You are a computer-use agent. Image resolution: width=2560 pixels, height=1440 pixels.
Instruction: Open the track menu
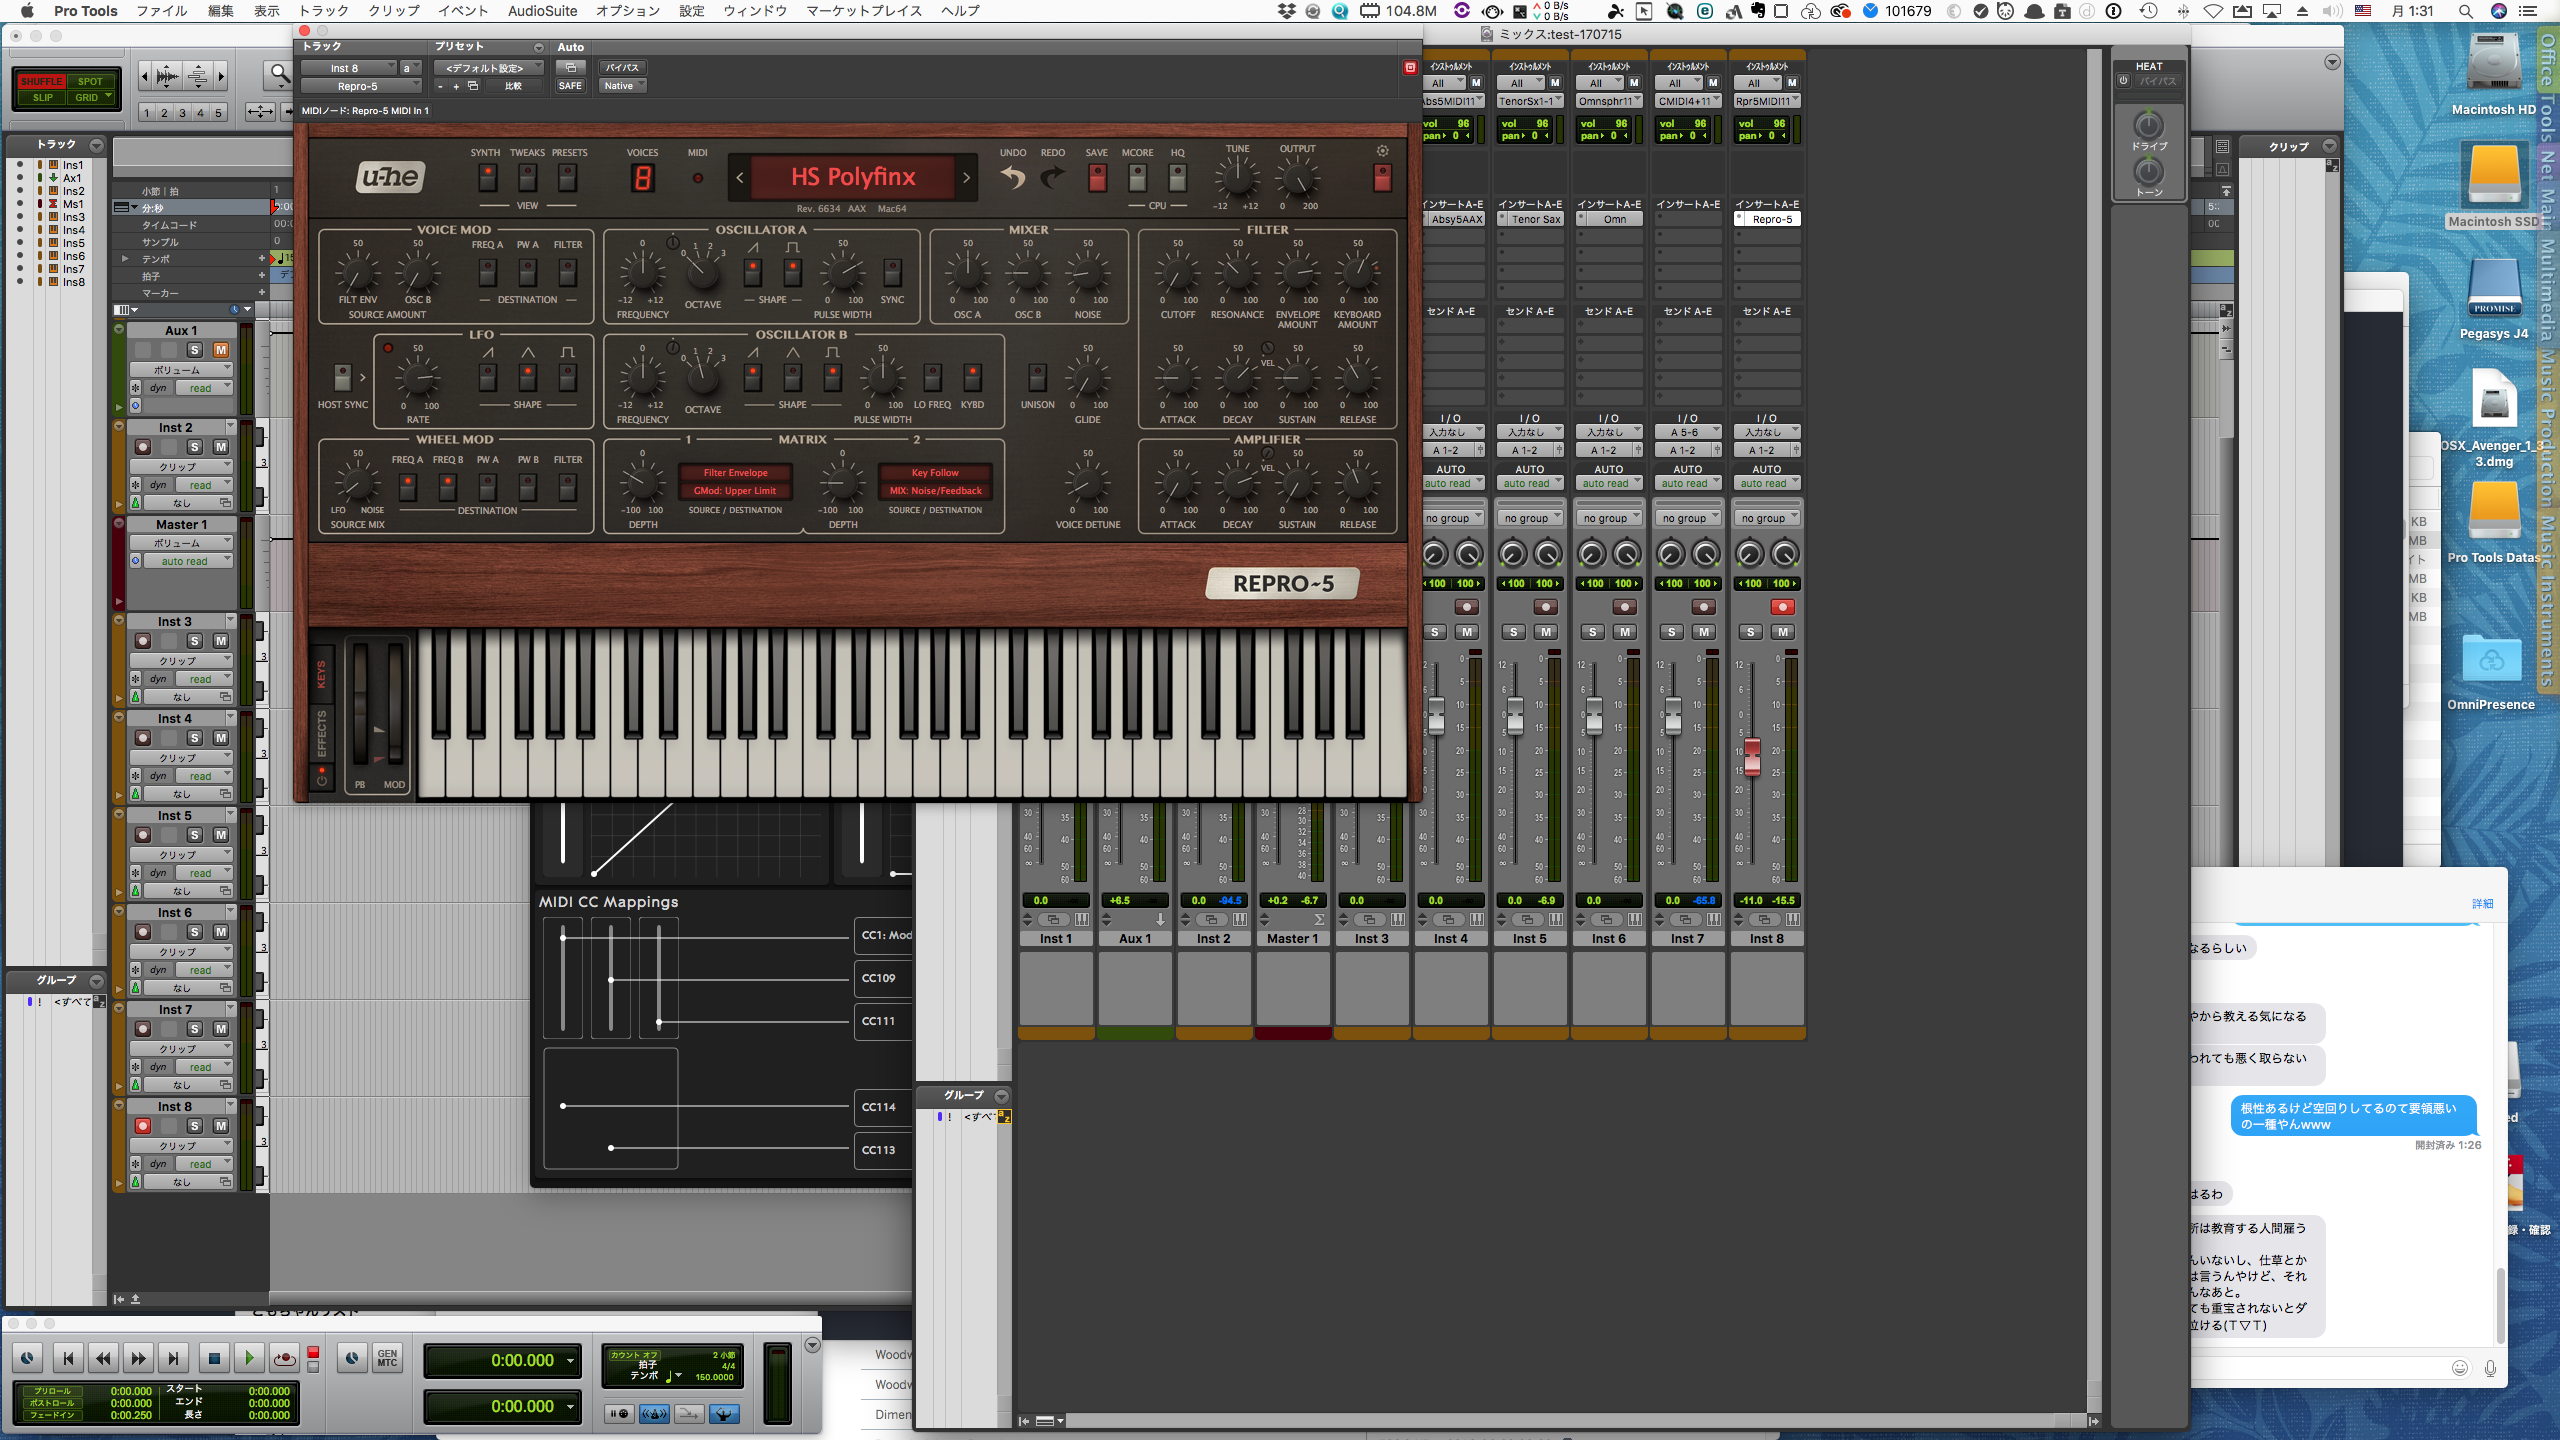point(324,11)
